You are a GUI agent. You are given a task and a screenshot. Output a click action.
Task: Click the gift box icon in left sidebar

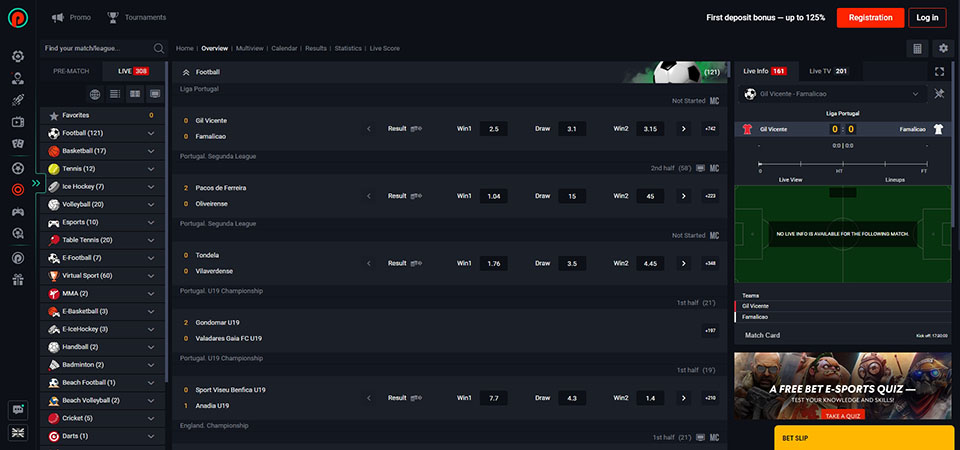click(18, 279)
